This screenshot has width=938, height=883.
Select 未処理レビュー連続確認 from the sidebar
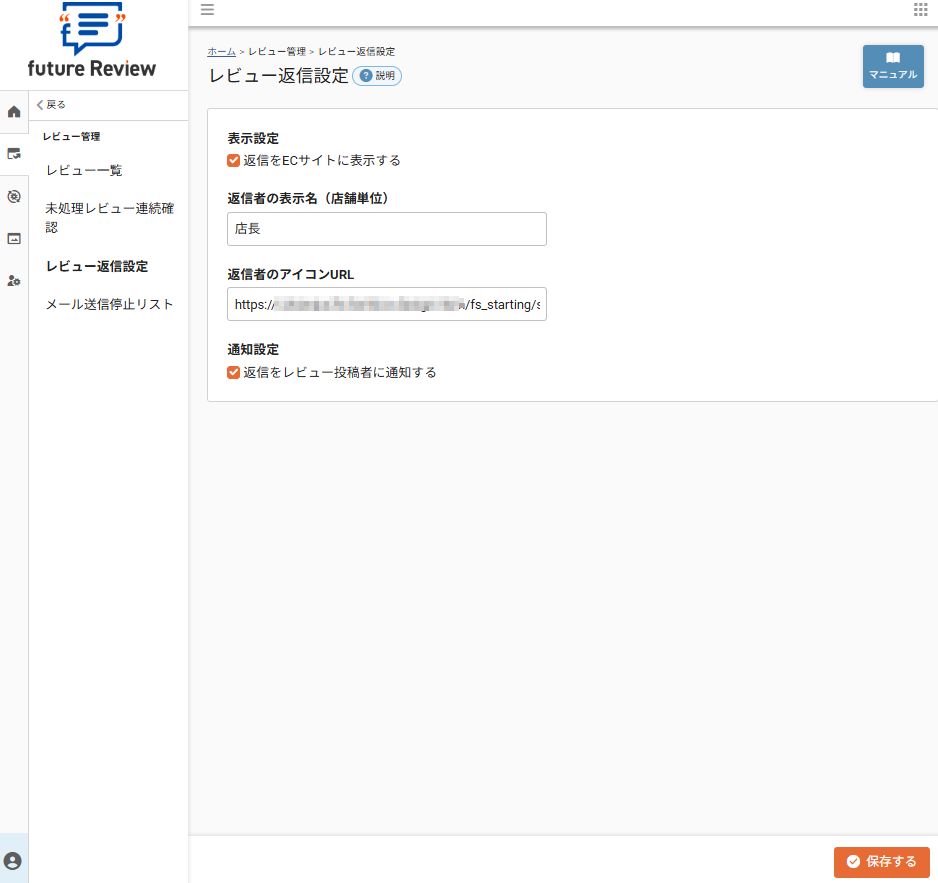(x=108, y=217)
